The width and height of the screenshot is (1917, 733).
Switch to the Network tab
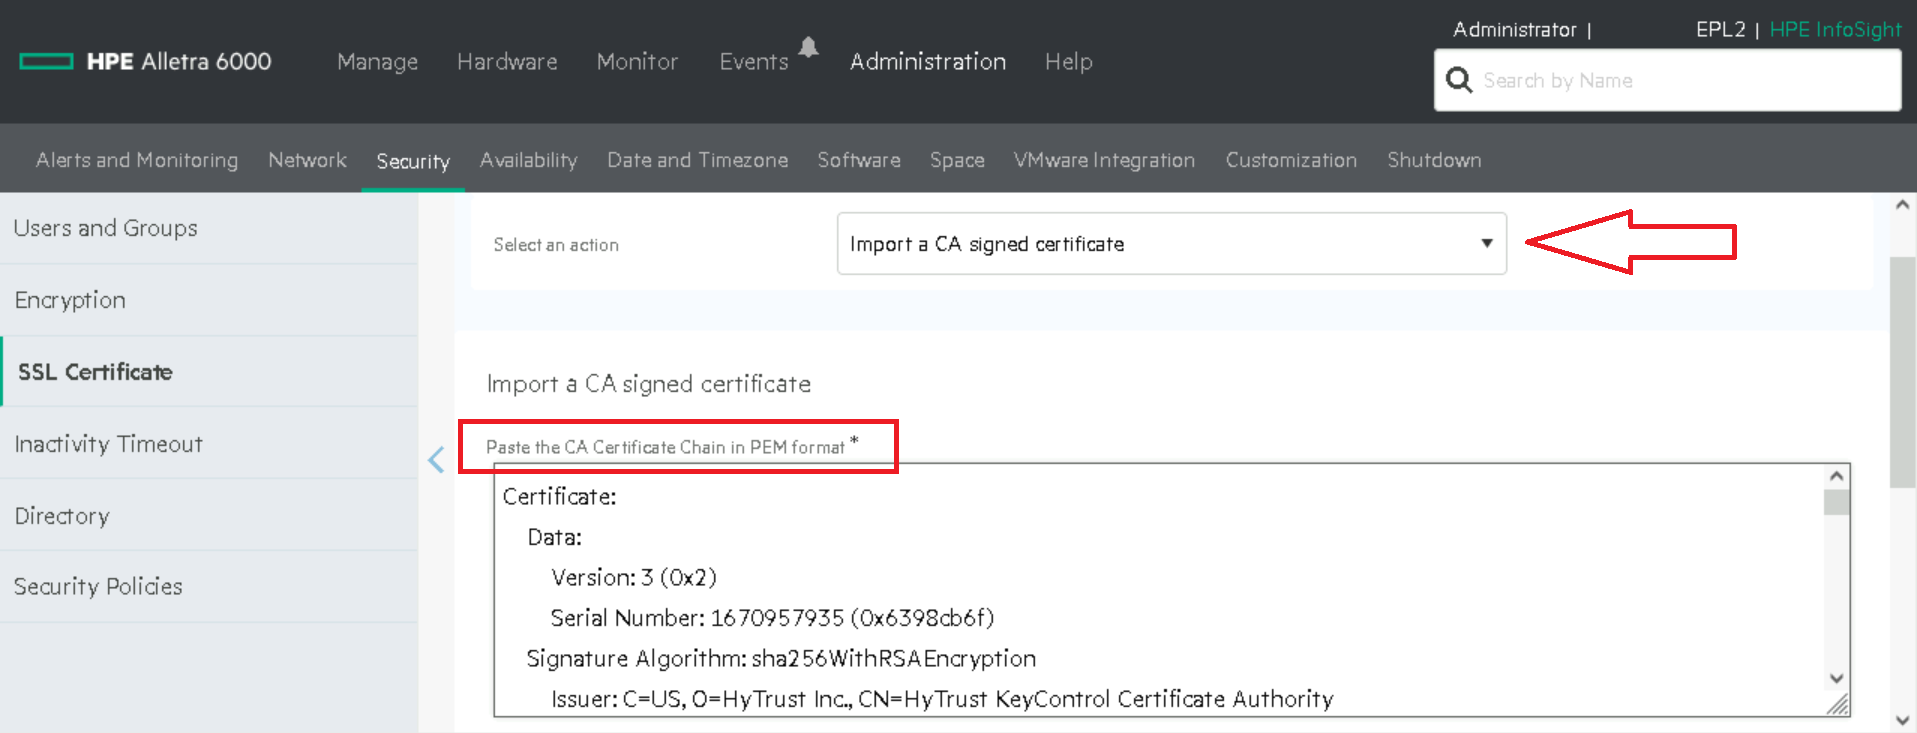point(307,160)
